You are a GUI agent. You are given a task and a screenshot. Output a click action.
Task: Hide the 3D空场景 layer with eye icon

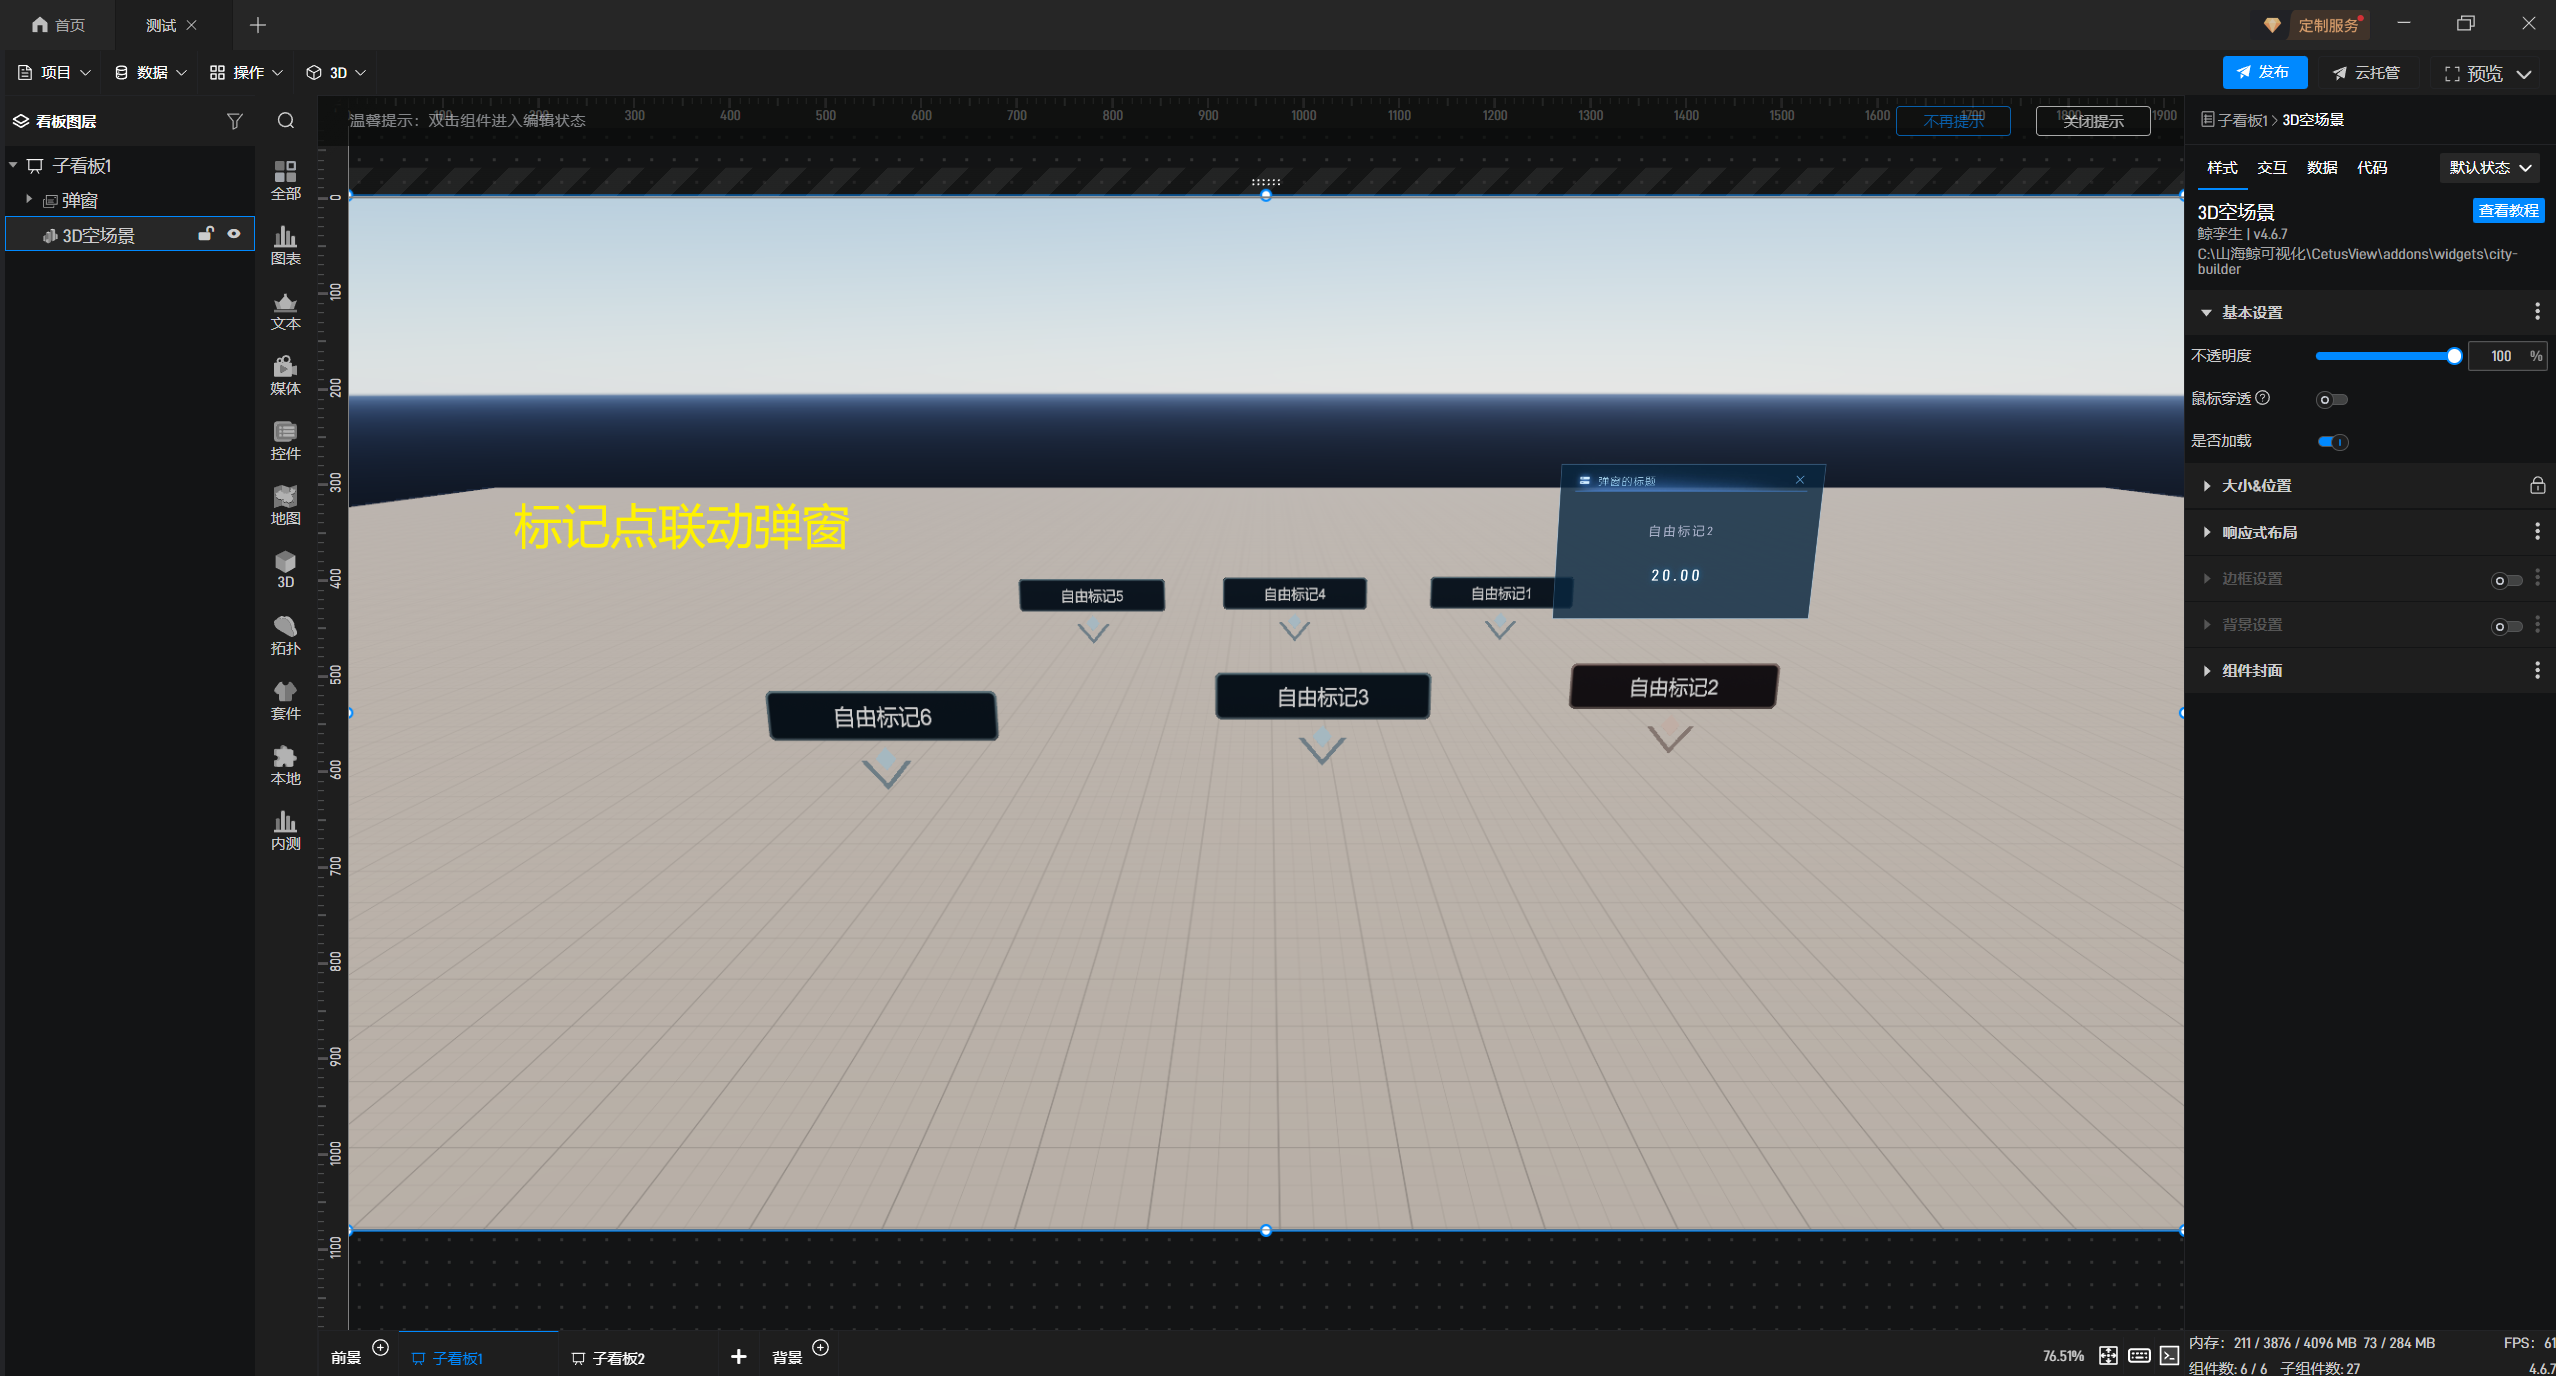coord(234,234)
